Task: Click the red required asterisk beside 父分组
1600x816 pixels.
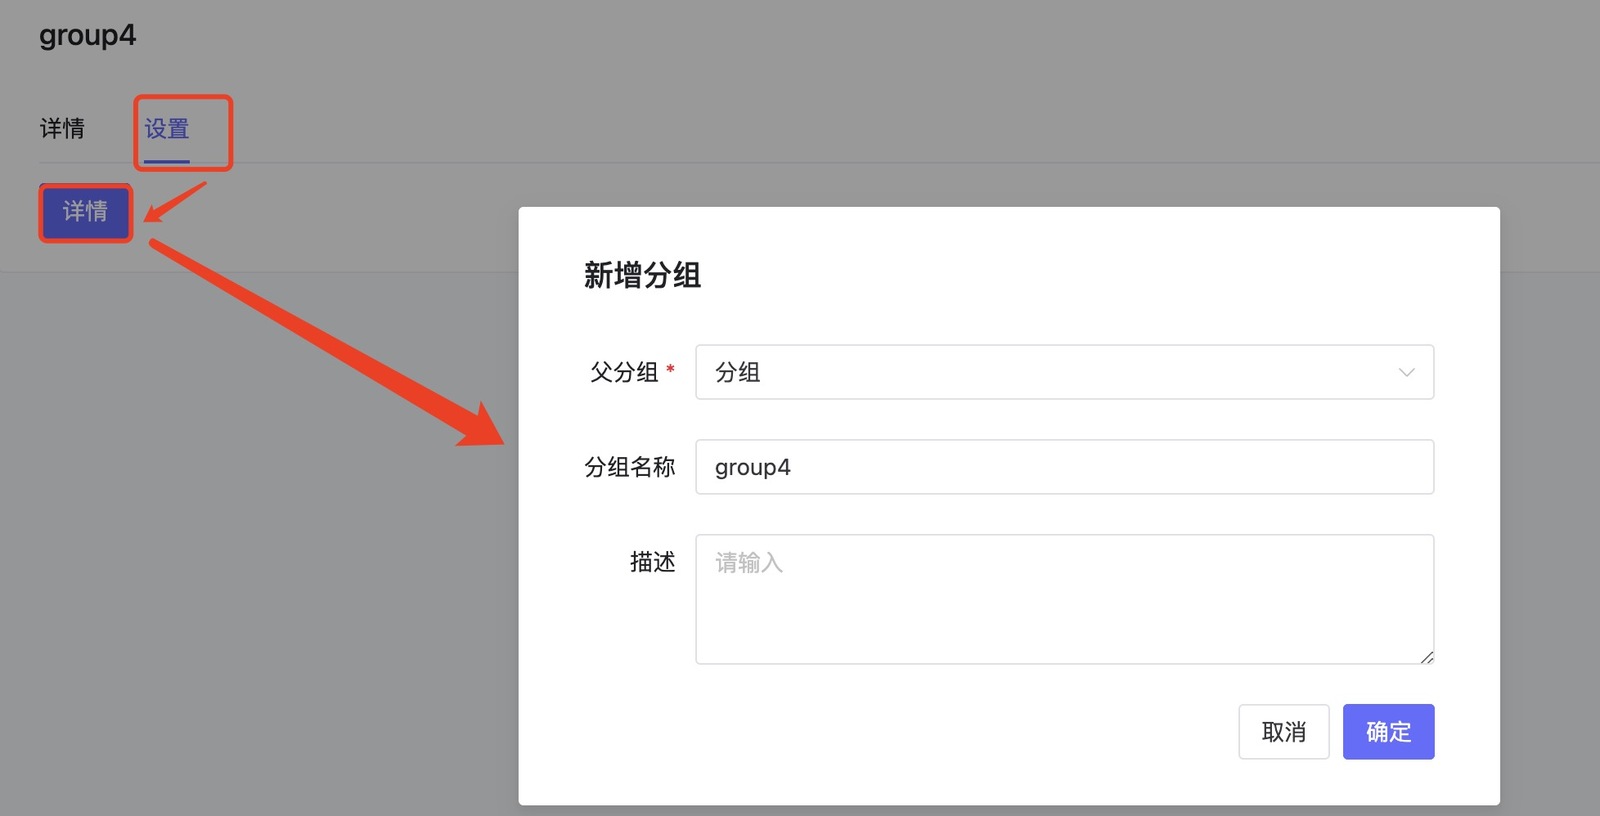Action: (670, 370)
